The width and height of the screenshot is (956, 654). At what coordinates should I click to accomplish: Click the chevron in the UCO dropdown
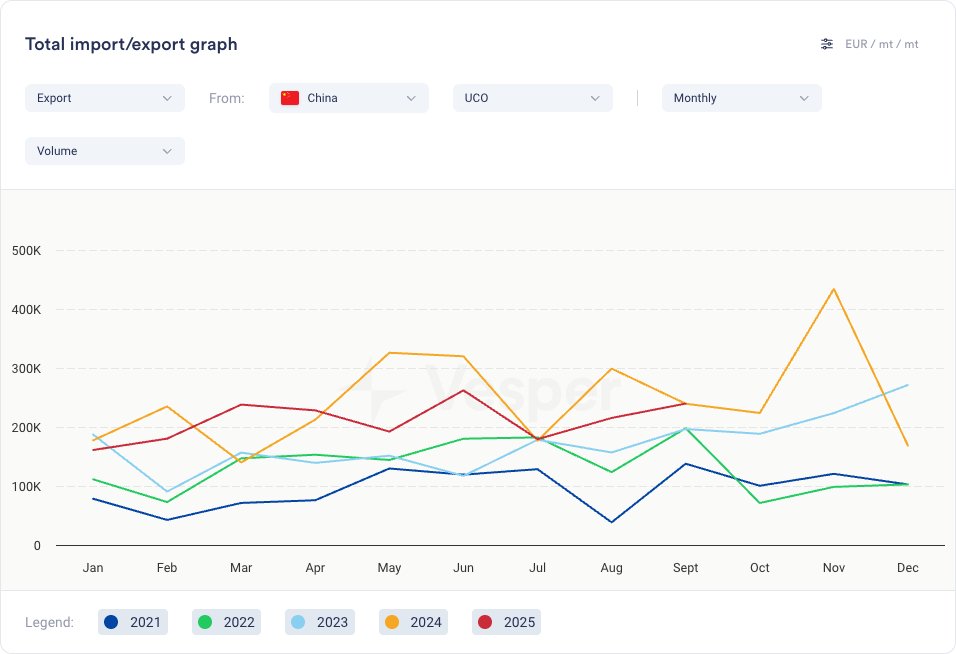click(x=595, y=98)
